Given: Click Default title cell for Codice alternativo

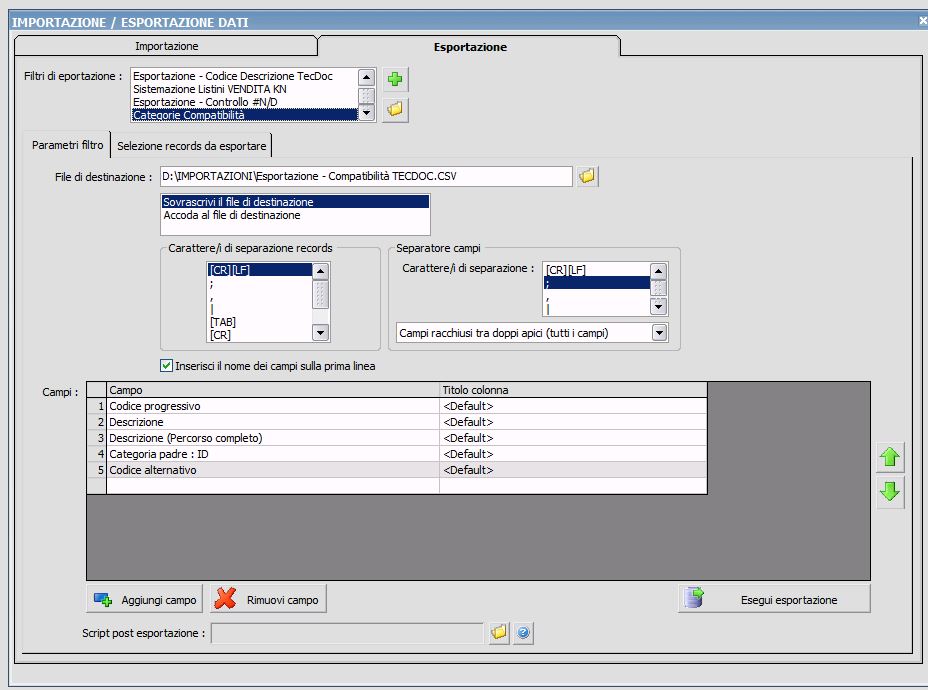Looking at the screenshot, I should point(573,470).
